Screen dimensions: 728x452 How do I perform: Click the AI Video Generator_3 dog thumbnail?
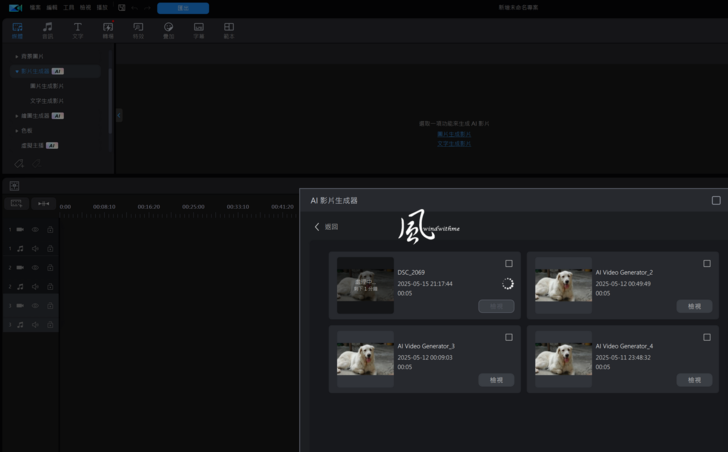click(365, 353)
